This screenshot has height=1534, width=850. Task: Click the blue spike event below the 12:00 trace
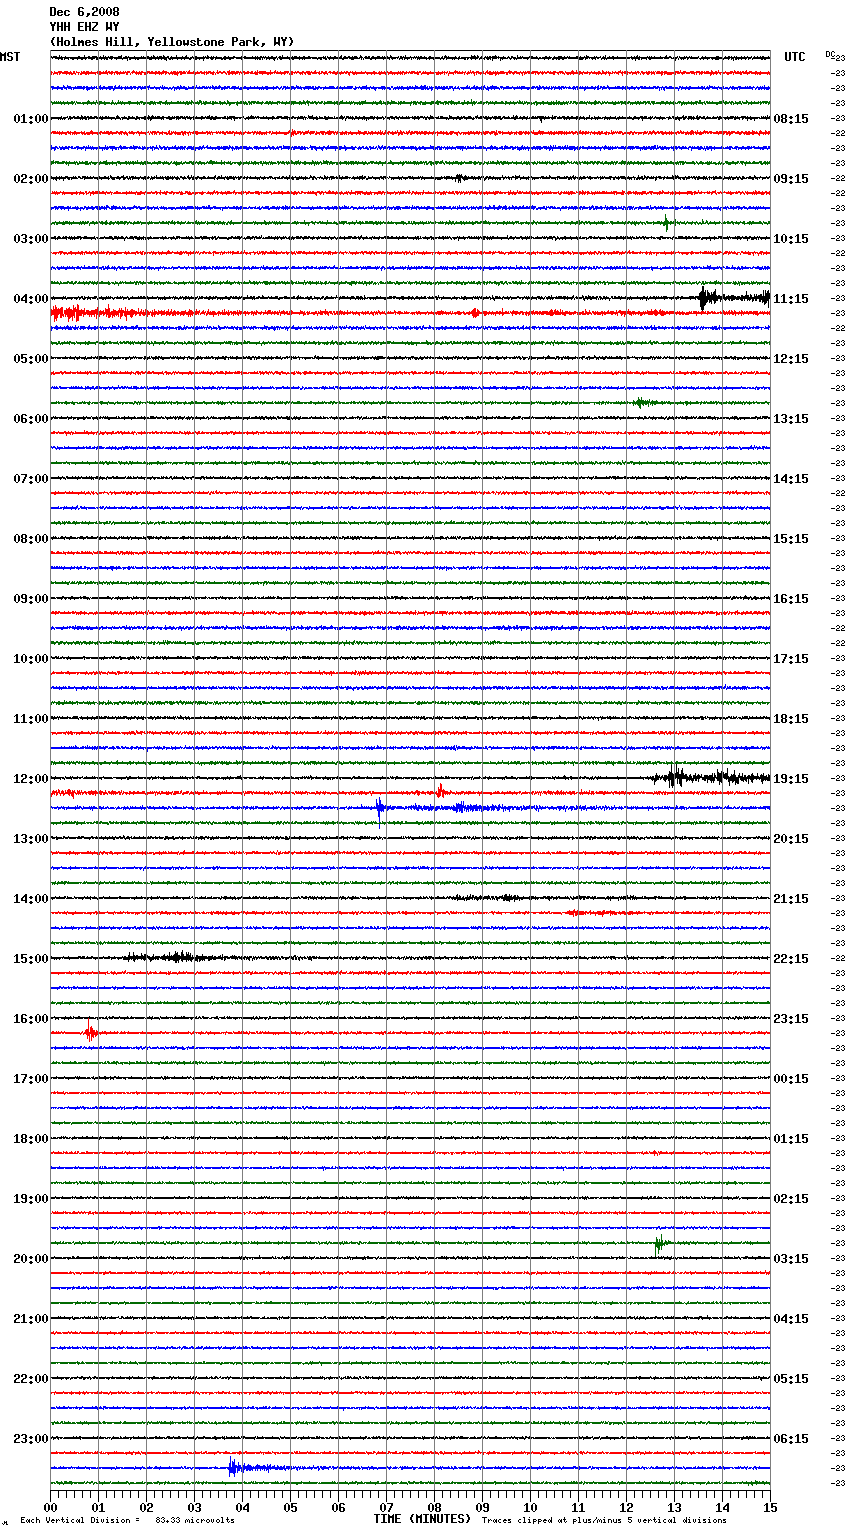pyautogui.click(x=380, y=808)
